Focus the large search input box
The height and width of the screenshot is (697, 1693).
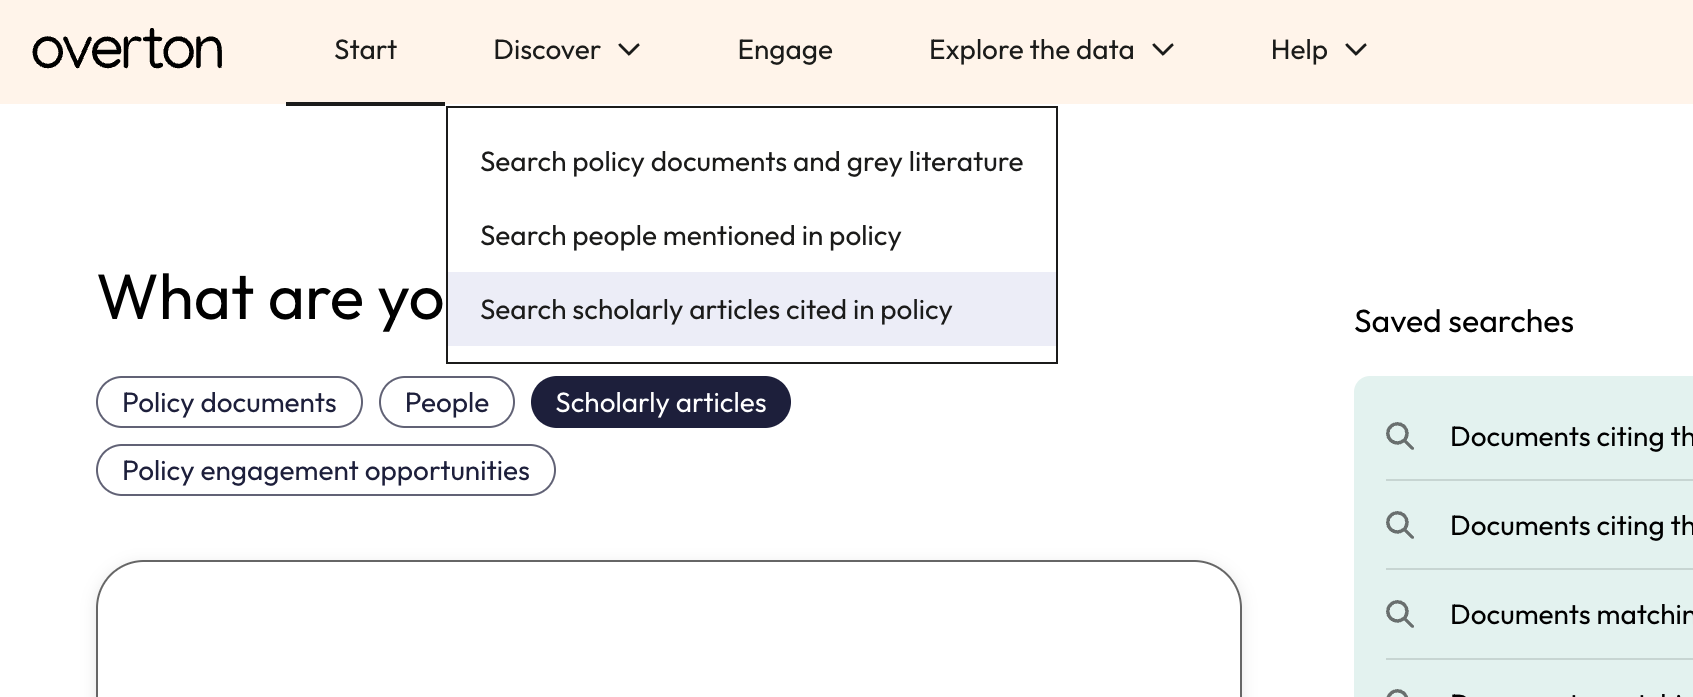click(x=669, y=629)
